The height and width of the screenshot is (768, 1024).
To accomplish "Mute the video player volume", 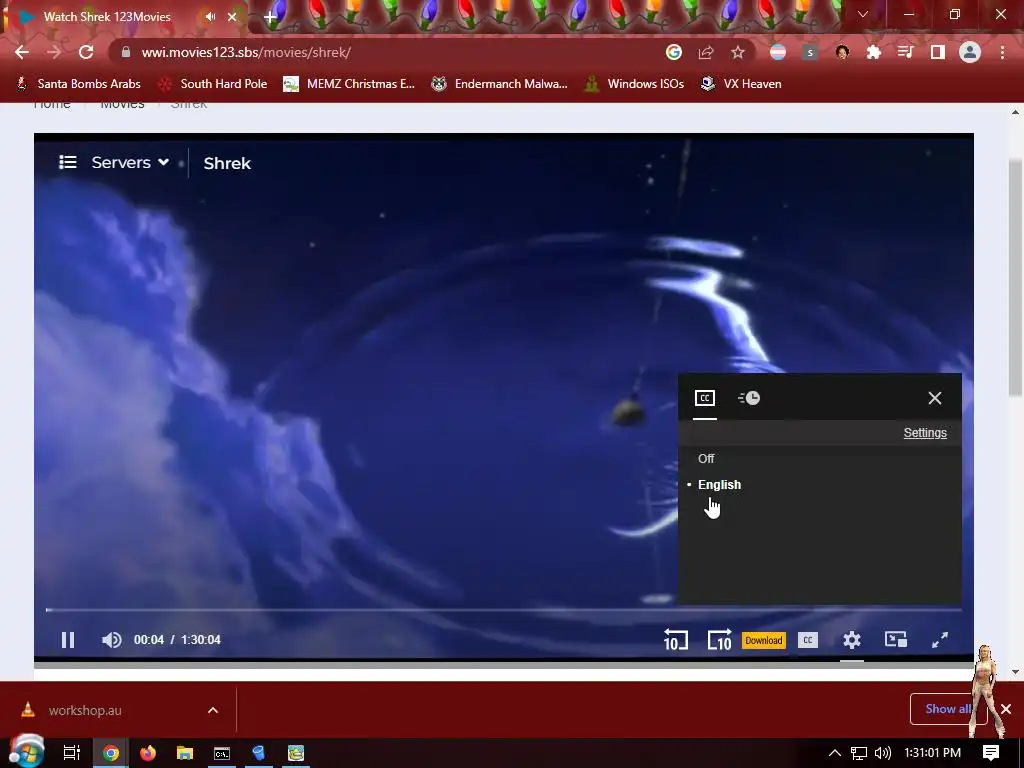I will pyautogui.click(x=112, y=640).
